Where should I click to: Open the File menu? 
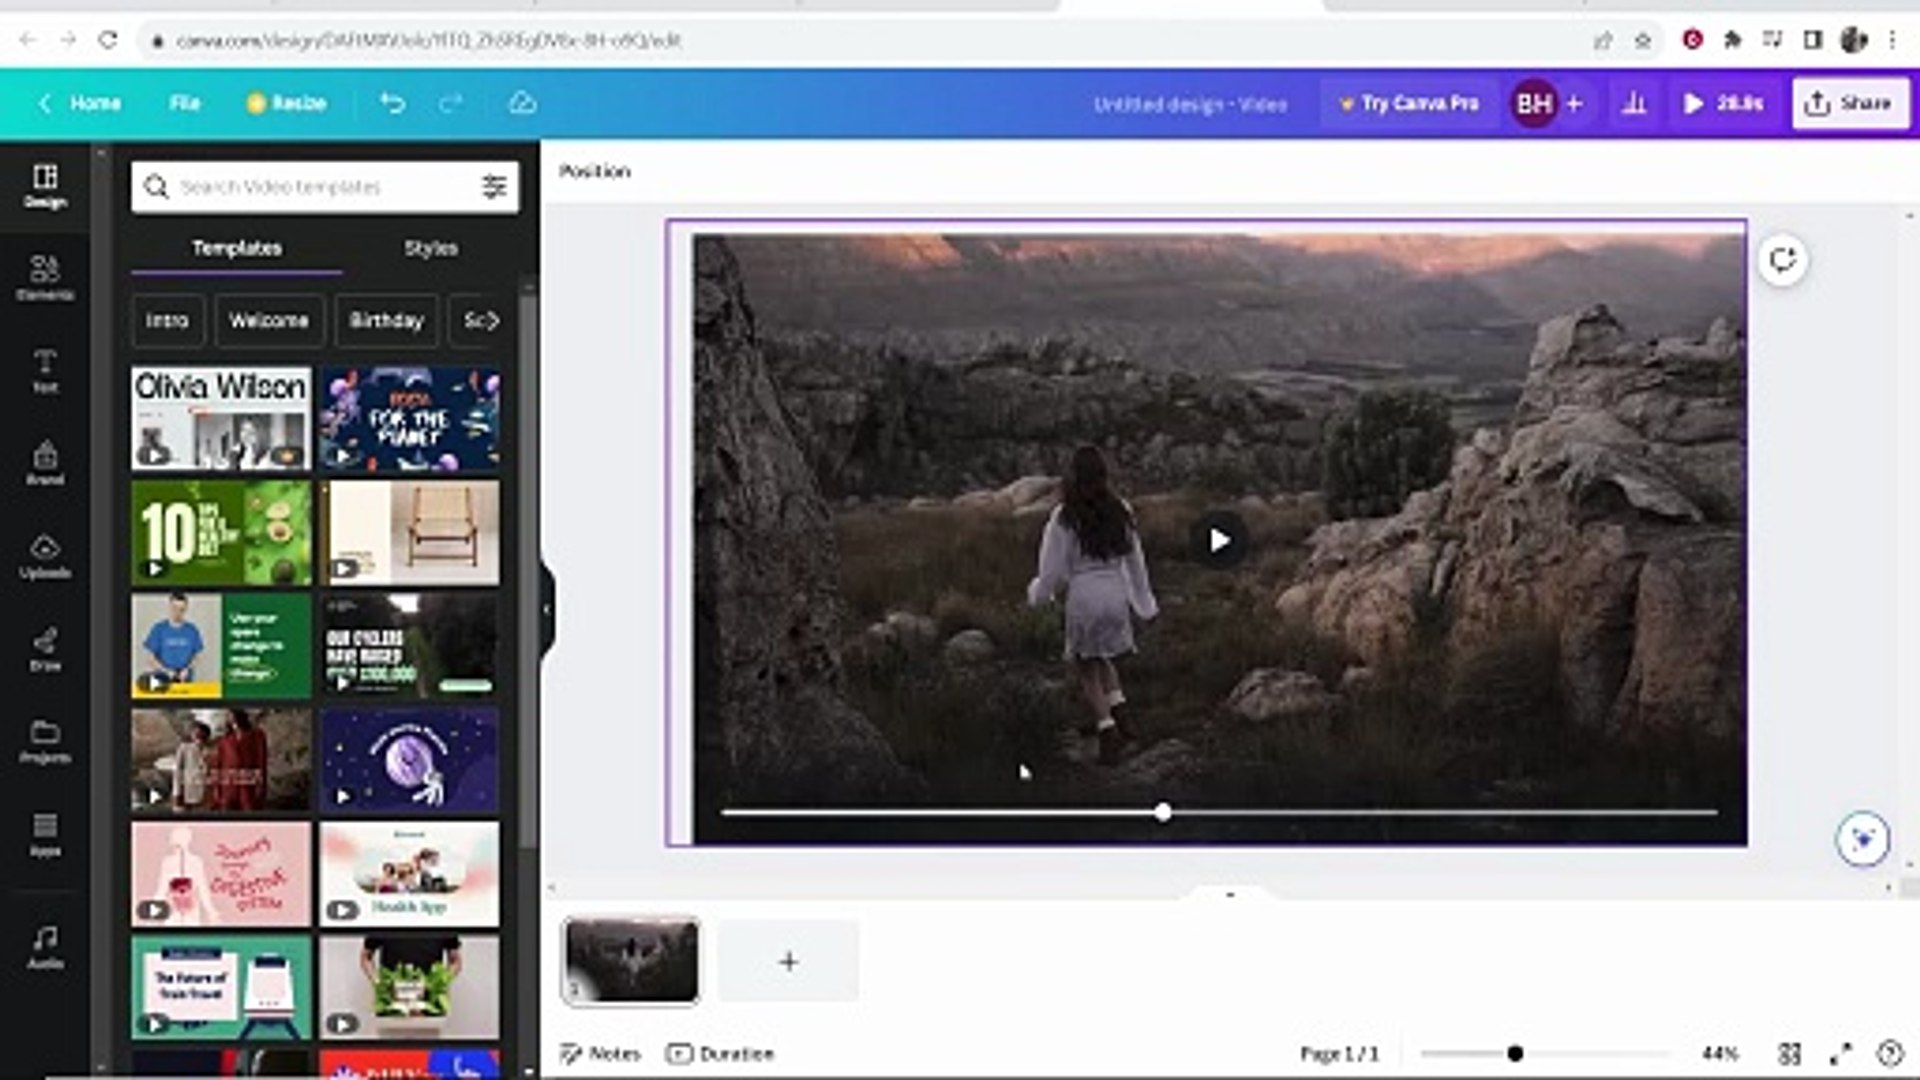184,103
